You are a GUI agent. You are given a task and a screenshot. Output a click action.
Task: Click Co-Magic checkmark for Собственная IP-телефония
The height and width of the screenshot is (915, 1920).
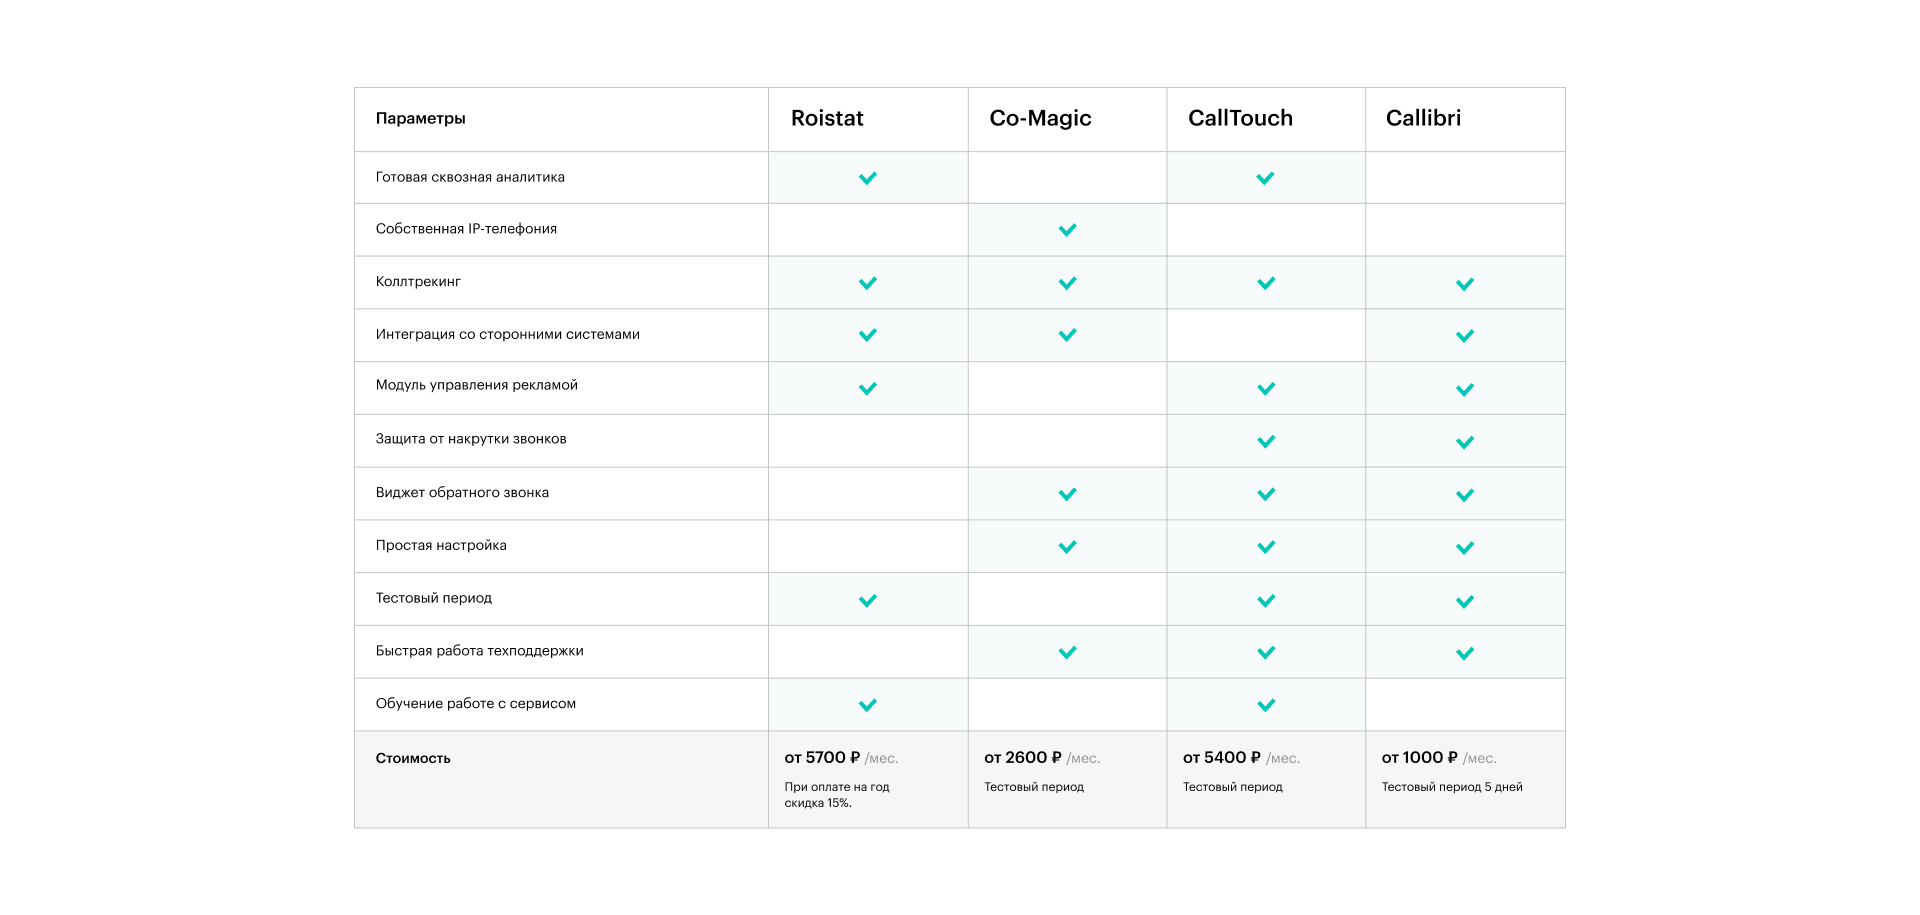point(1067,230)
